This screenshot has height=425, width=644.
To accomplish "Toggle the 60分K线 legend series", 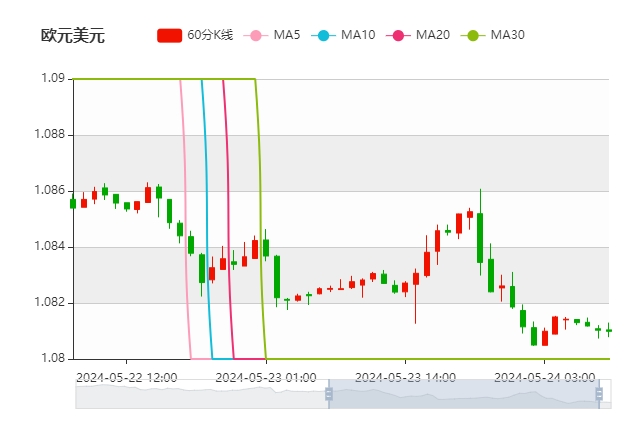I will click(195, 35).
